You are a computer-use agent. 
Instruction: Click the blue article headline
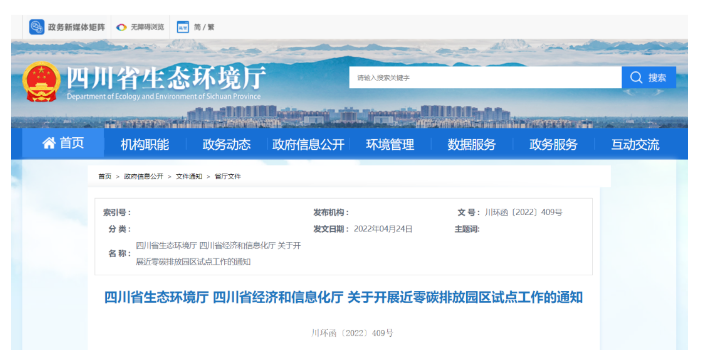point(343,298)
